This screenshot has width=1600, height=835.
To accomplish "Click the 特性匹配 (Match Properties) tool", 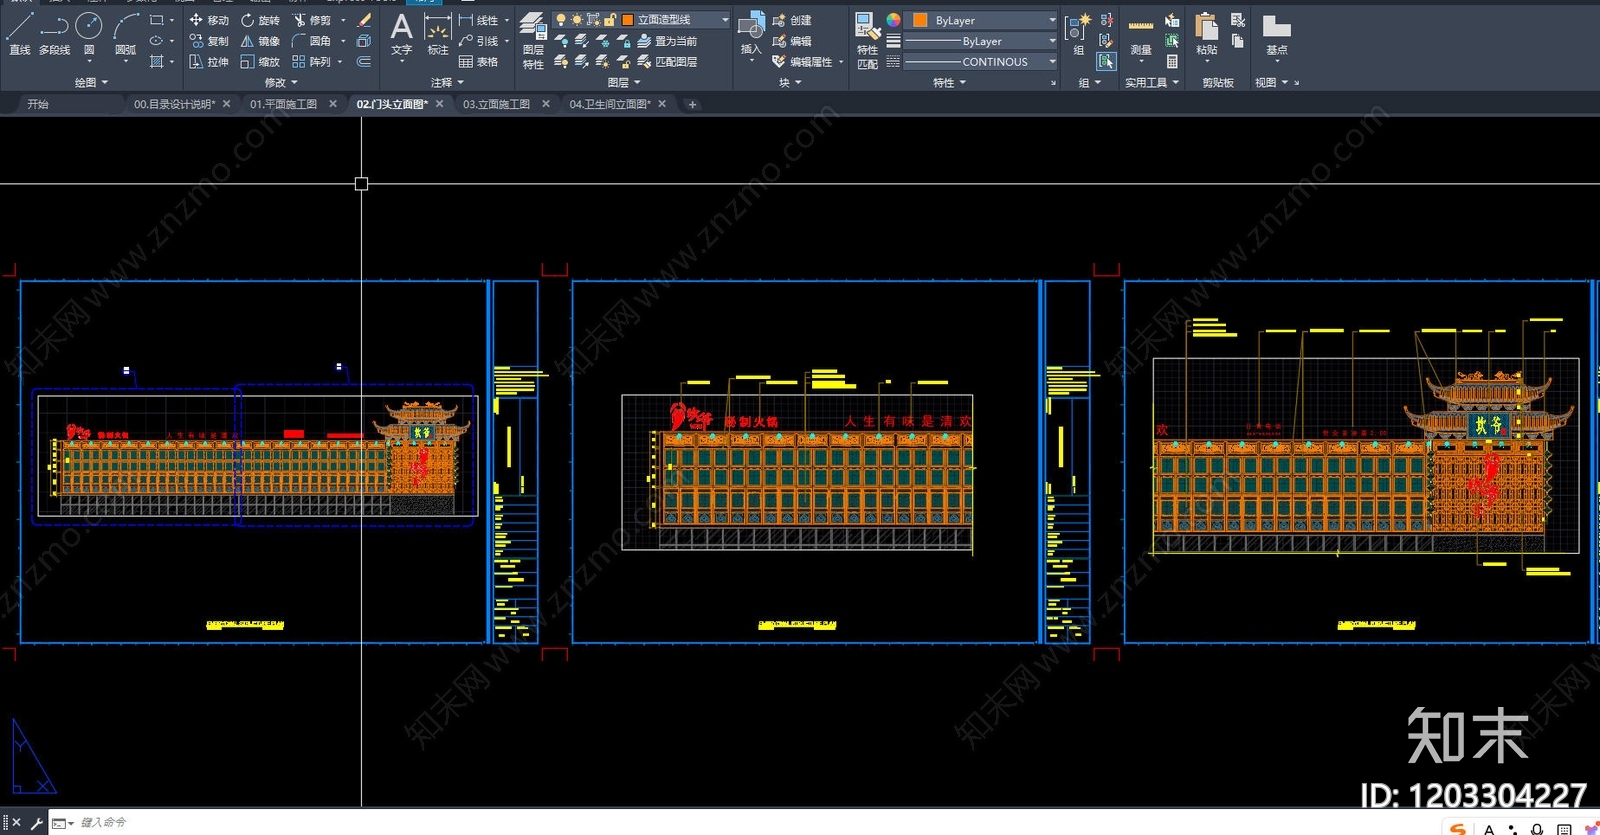I will (867, 41).
